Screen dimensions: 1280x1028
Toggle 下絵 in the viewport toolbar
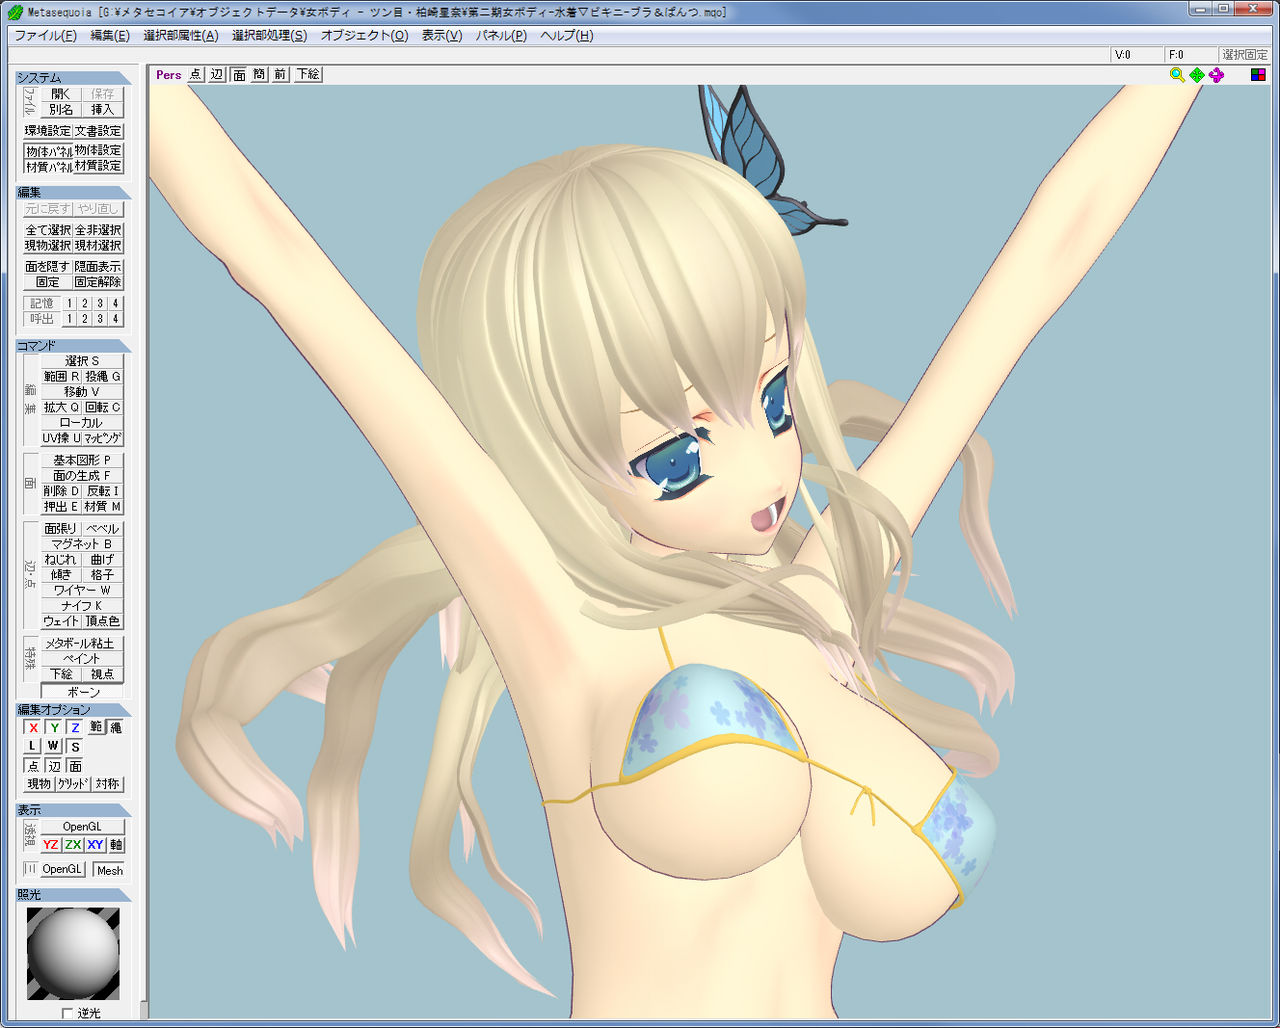pos(307,75)
